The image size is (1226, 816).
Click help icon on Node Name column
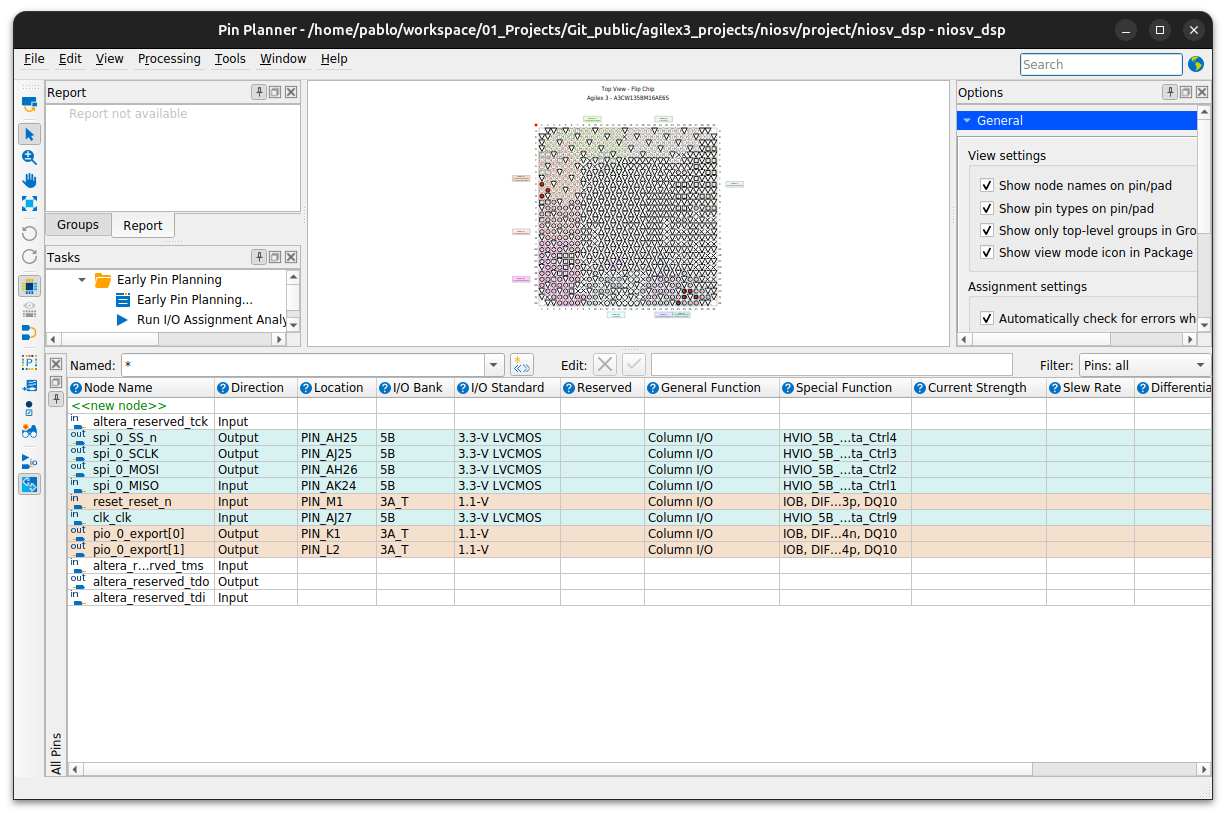pyautogui.click(x=76, y=388)
